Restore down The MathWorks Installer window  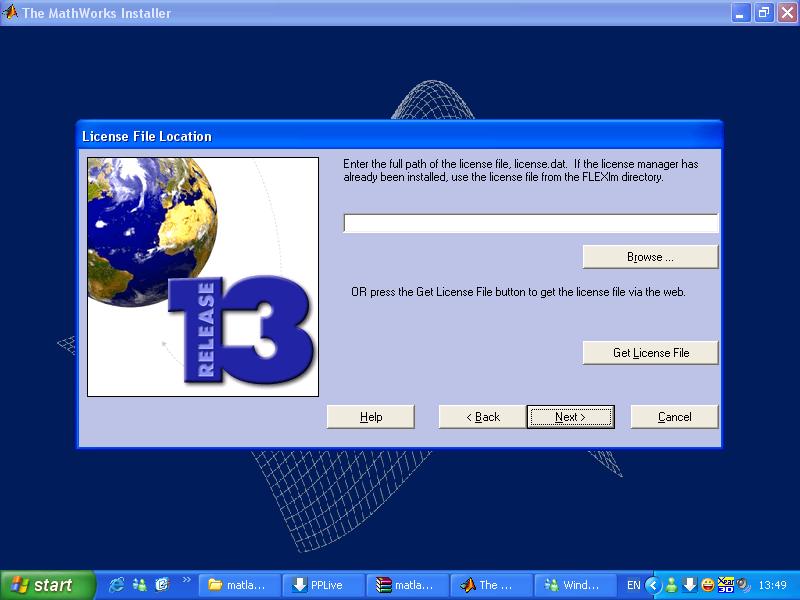point(764,13)
